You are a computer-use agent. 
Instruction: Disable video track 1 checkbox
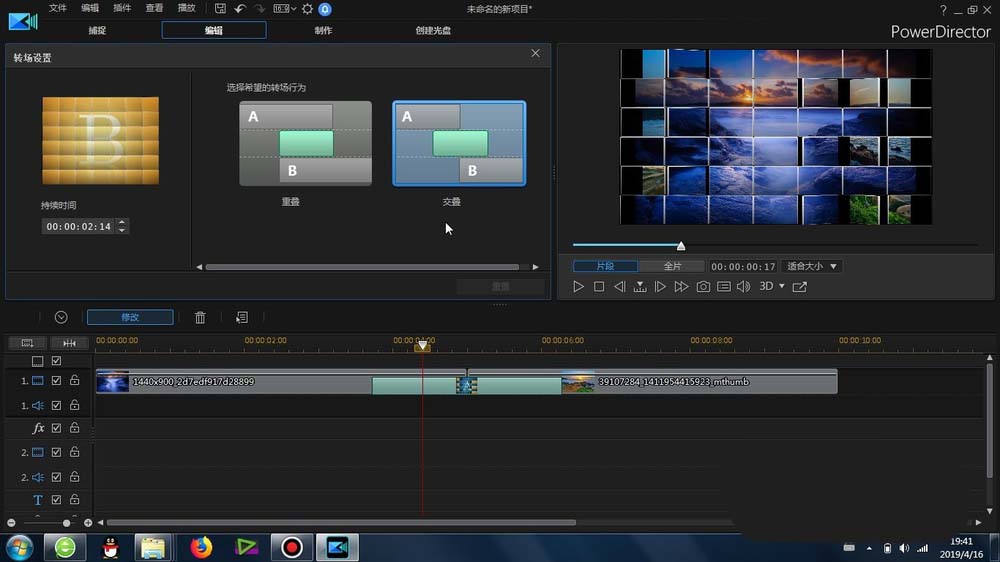57,381
